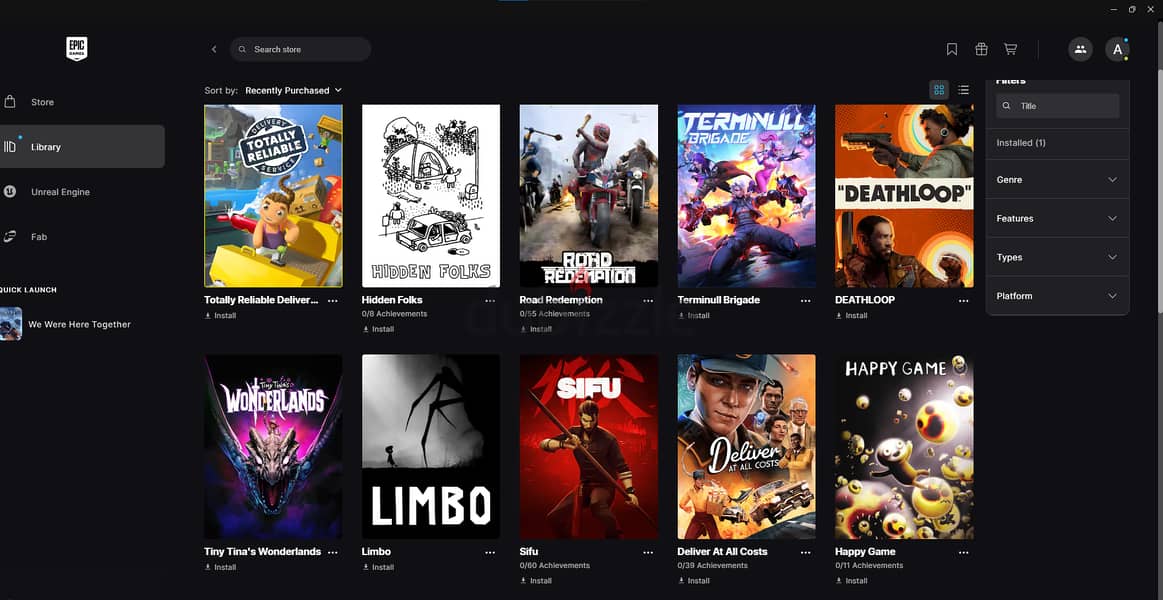1163x600 pixels.
Task: Click the Epic Games logo
Action: tap(76, 49)
